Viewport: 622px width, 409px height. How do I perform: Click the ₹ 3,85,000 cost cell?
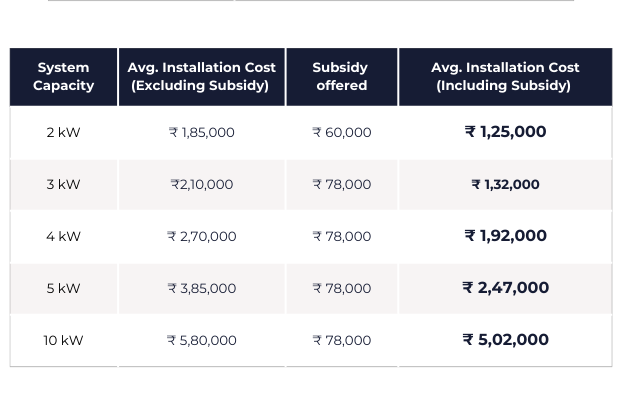click(x=201, y=288)
